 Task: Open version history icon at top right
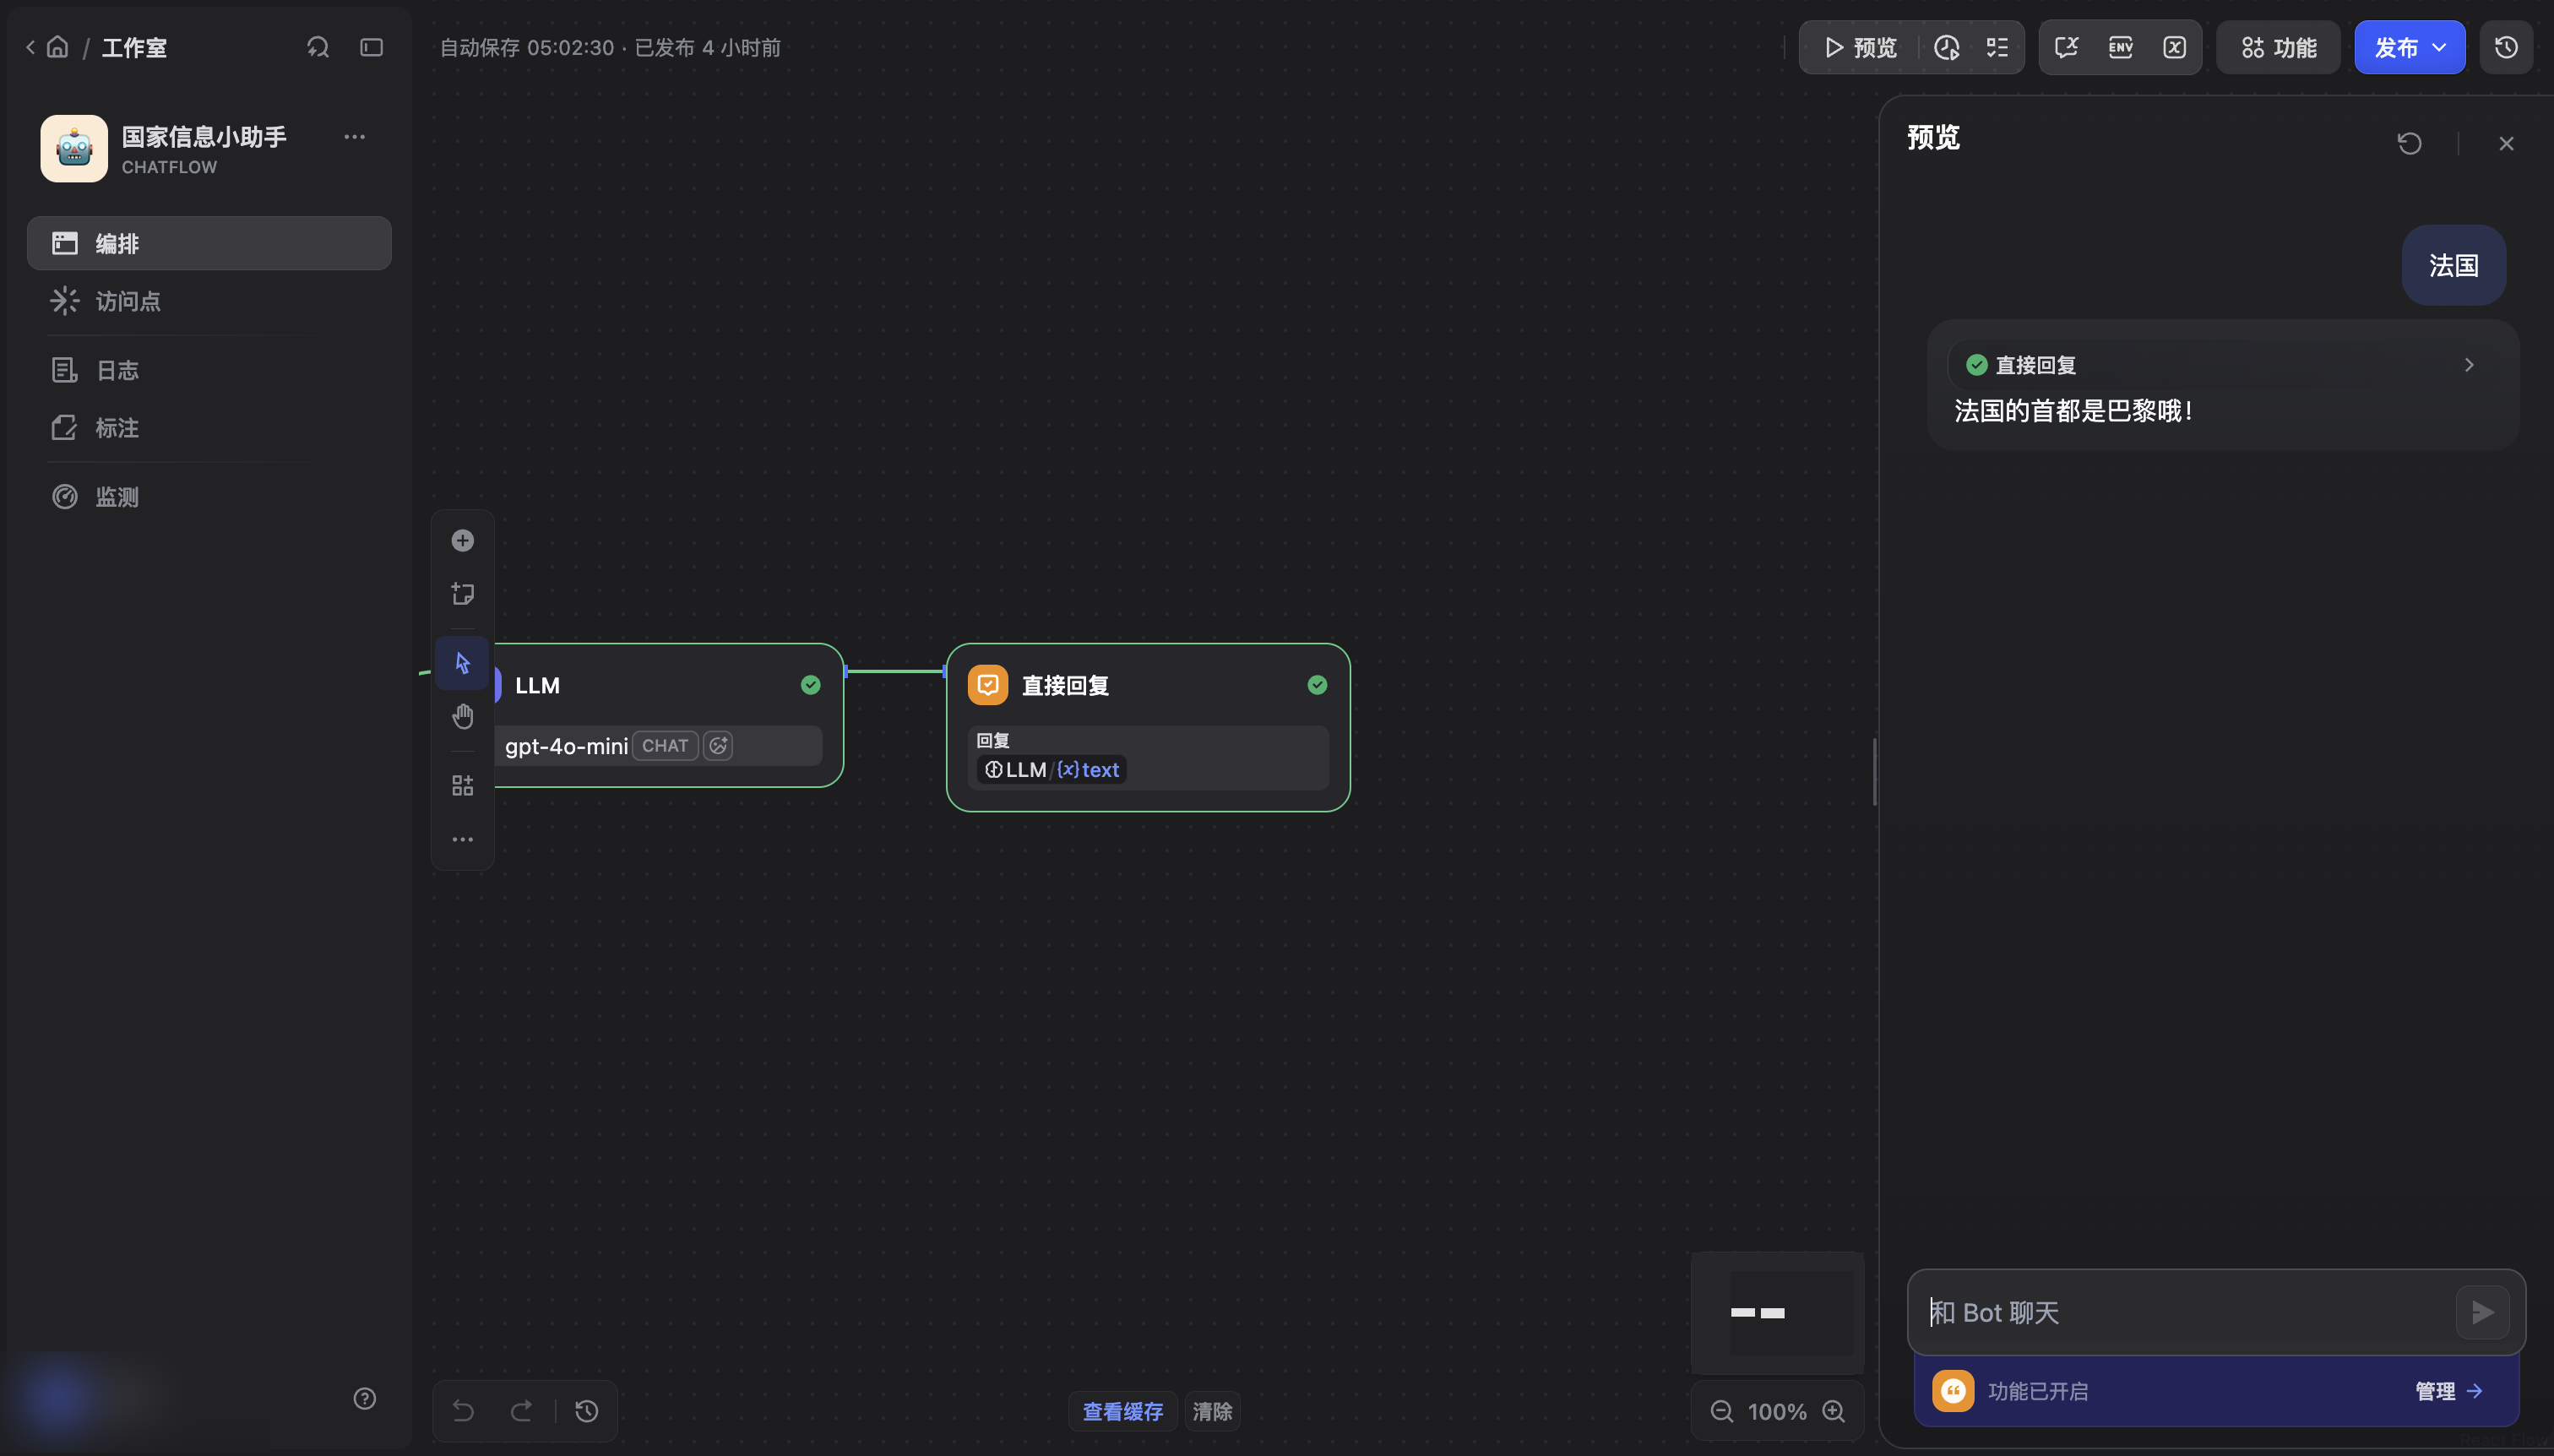(x=2506, y=47)
